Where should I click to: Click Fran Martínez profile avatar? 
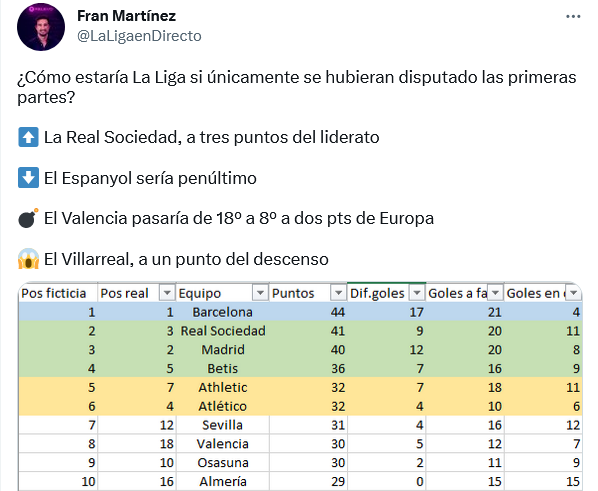(41, 27)
